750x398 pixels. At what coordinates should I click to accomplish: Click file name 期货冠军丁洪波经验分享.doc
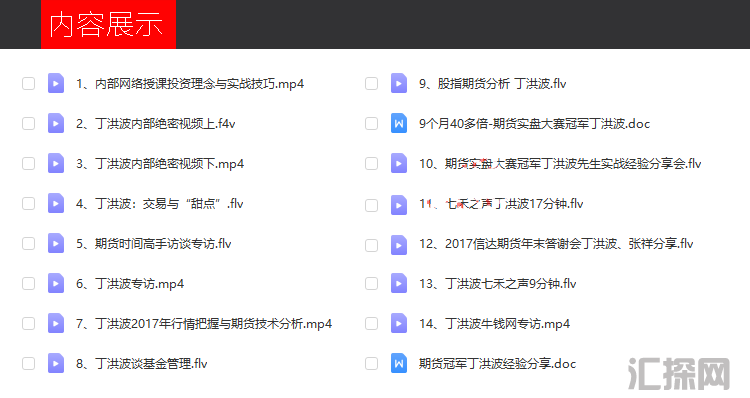click(497, 364)
